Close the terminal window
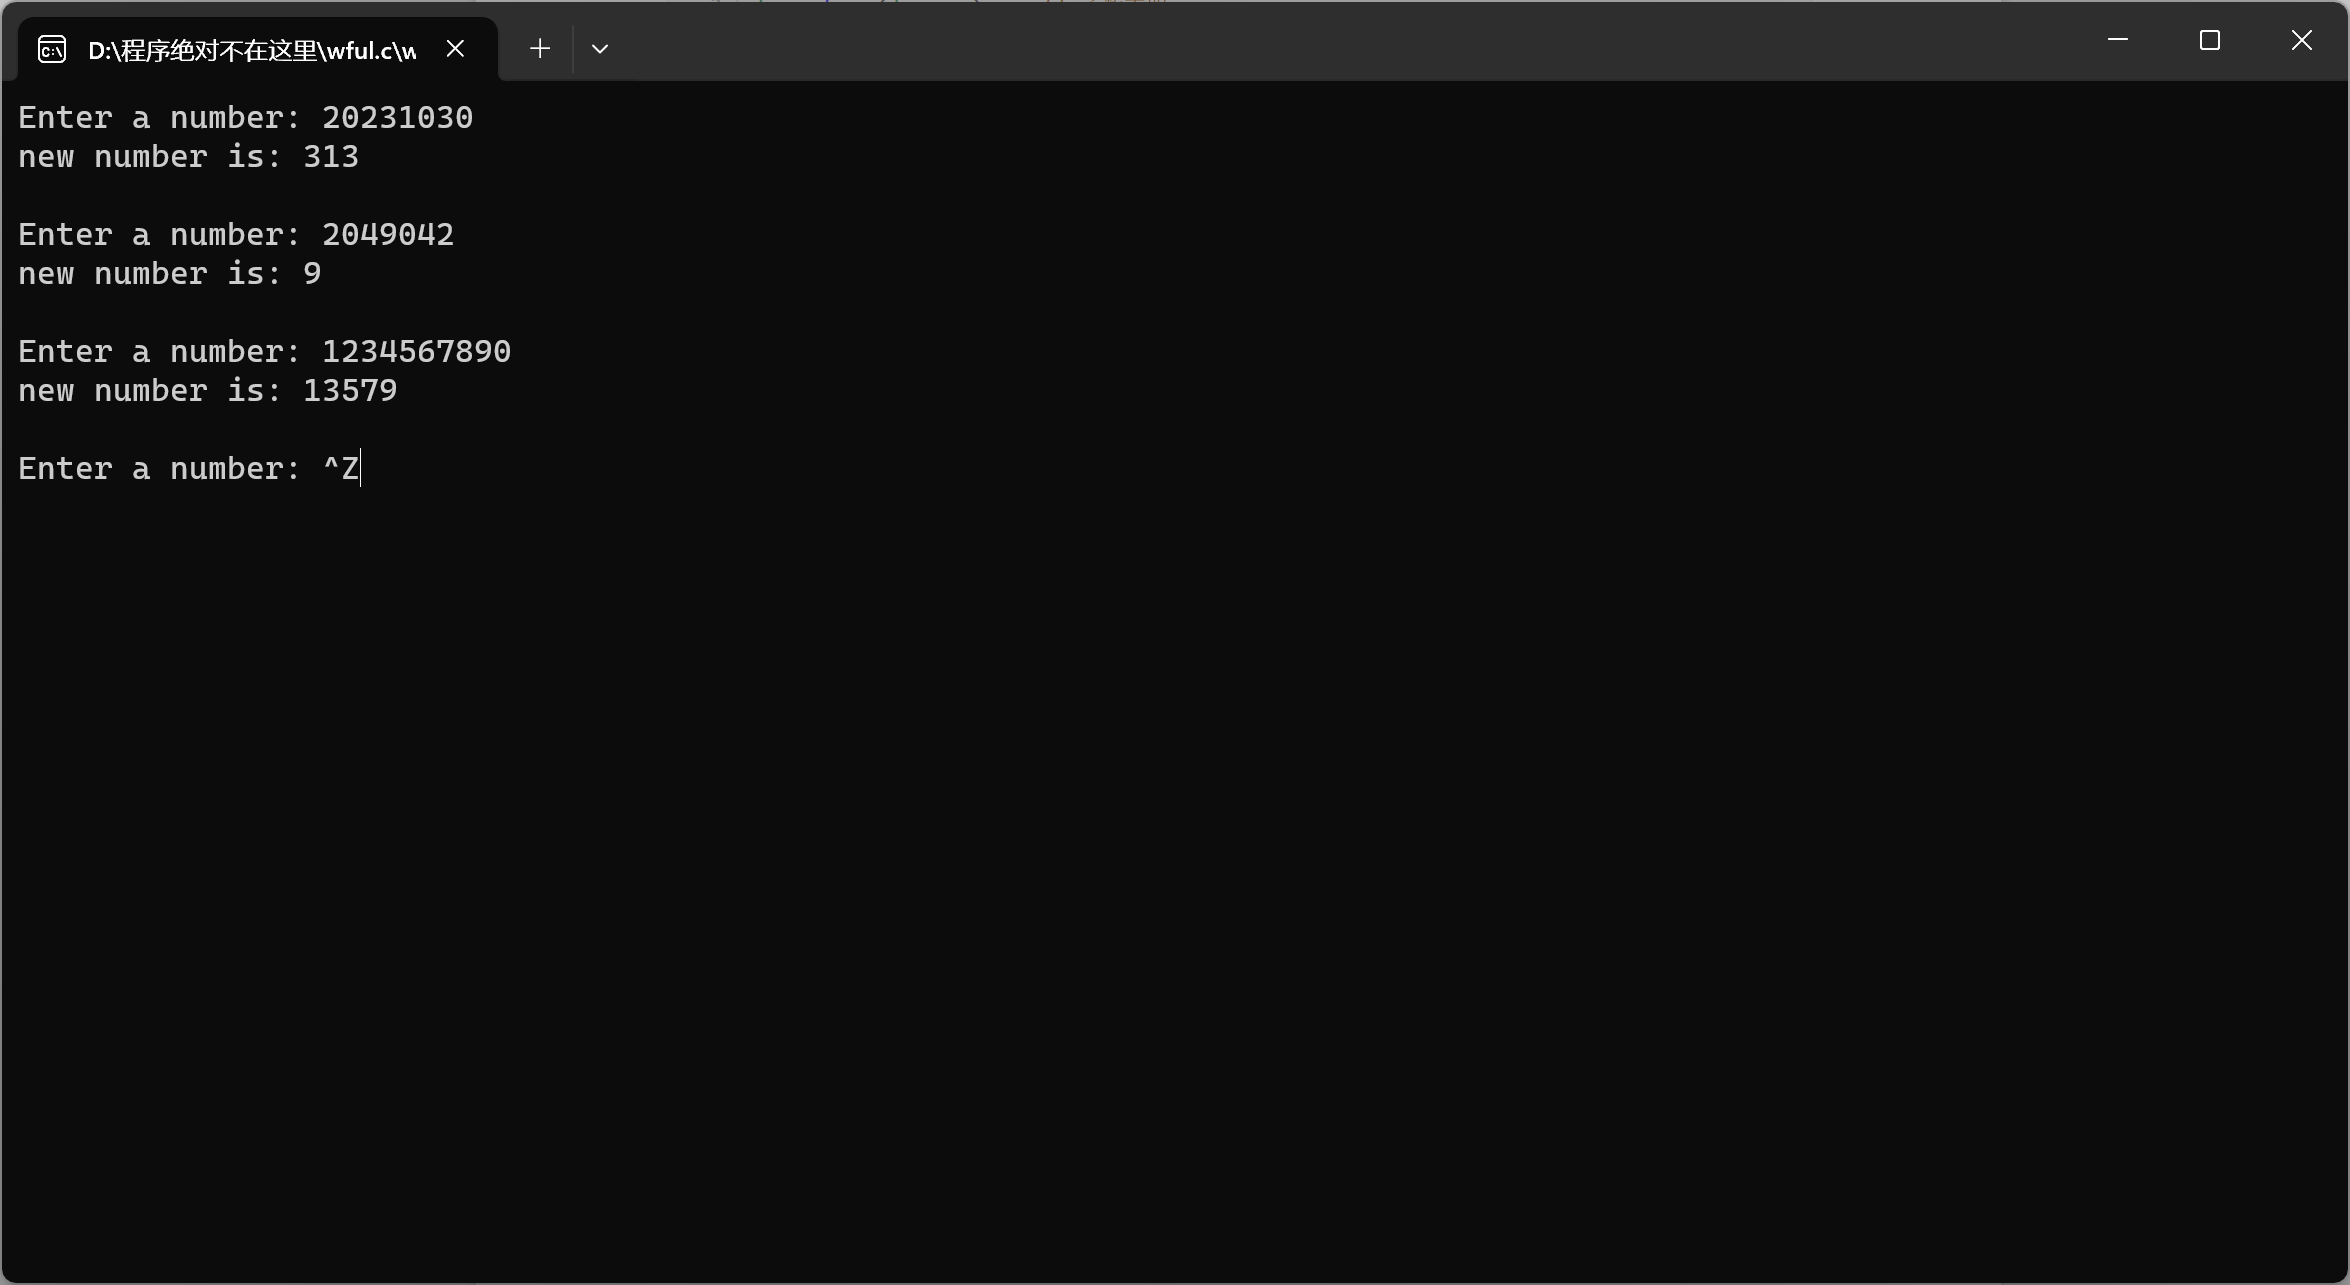The height and width of the screenshot is (1285, 2350). [x=2301, y=40]
